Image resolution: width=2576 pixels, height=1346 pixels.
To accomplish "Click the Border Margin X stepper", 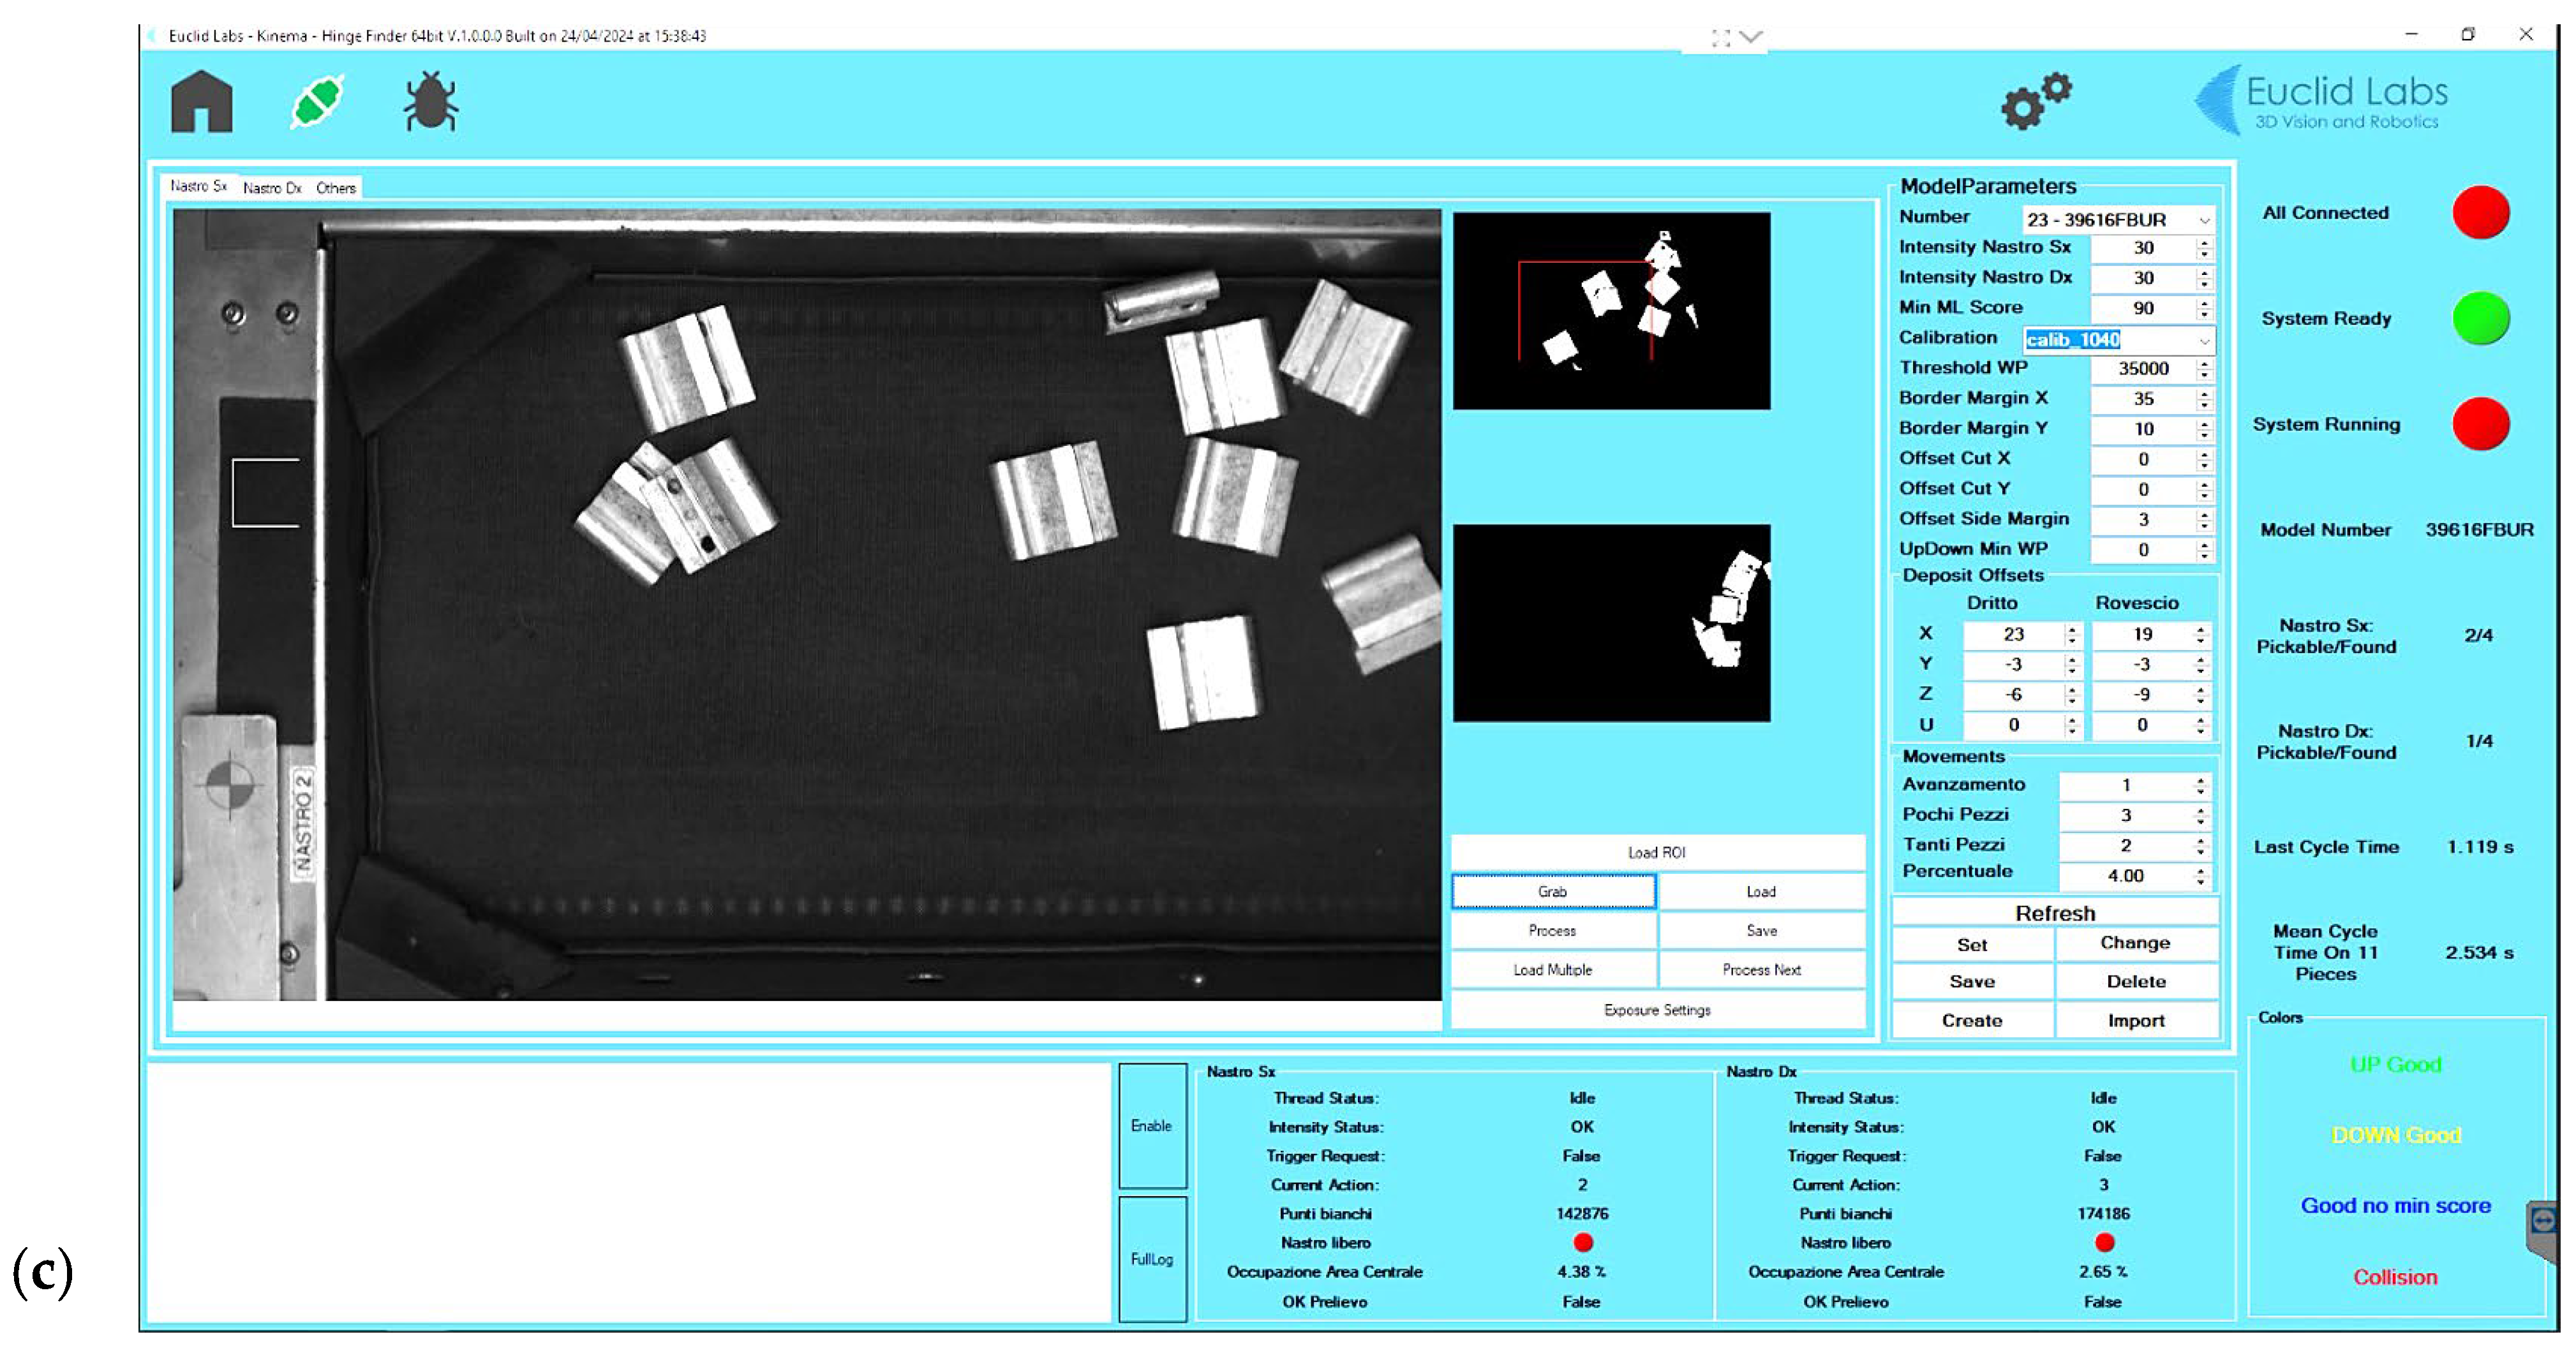I will [2203, 399].
